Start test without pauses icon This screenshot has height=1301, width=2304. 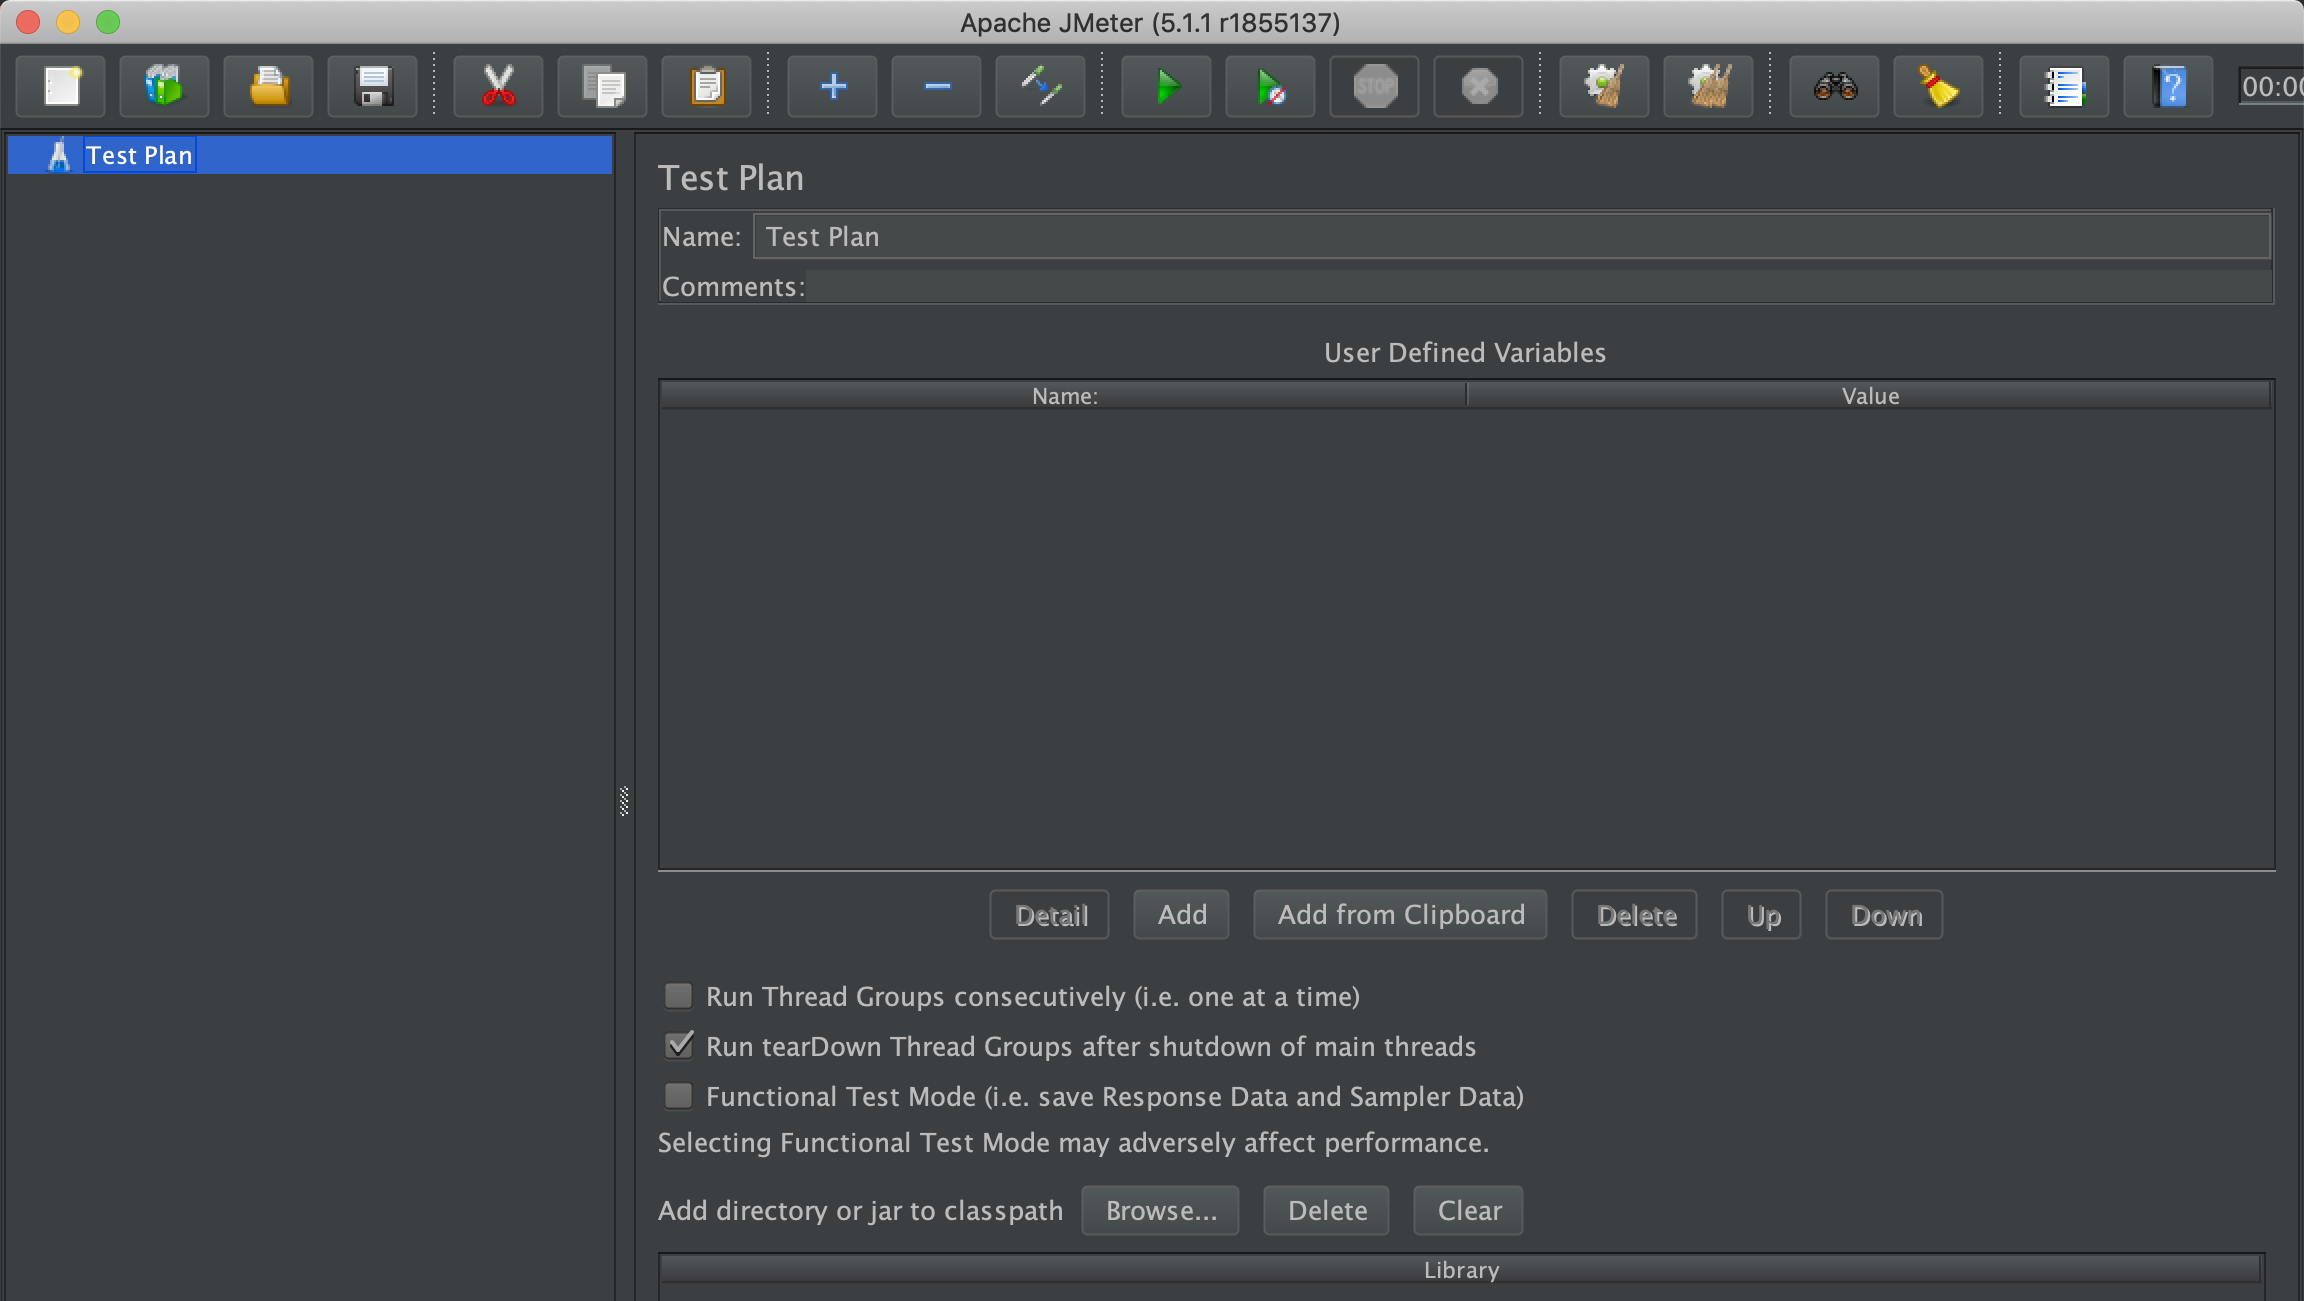pyautogui.click(x=1270, y=87)
